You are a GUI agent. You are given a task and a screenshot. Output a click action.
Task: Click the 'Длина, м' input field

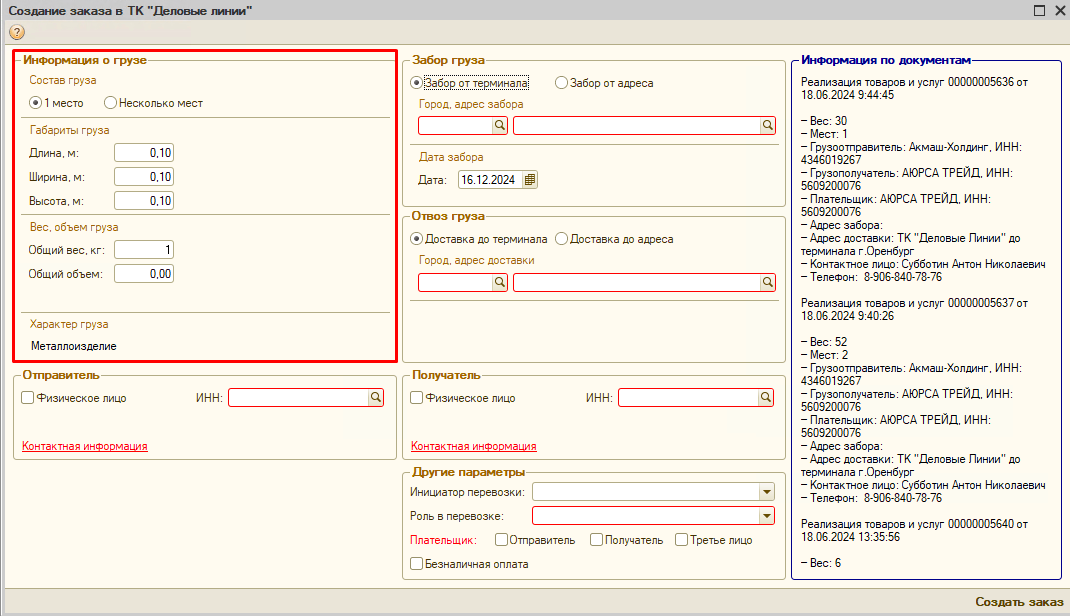(x=144, y=153)
